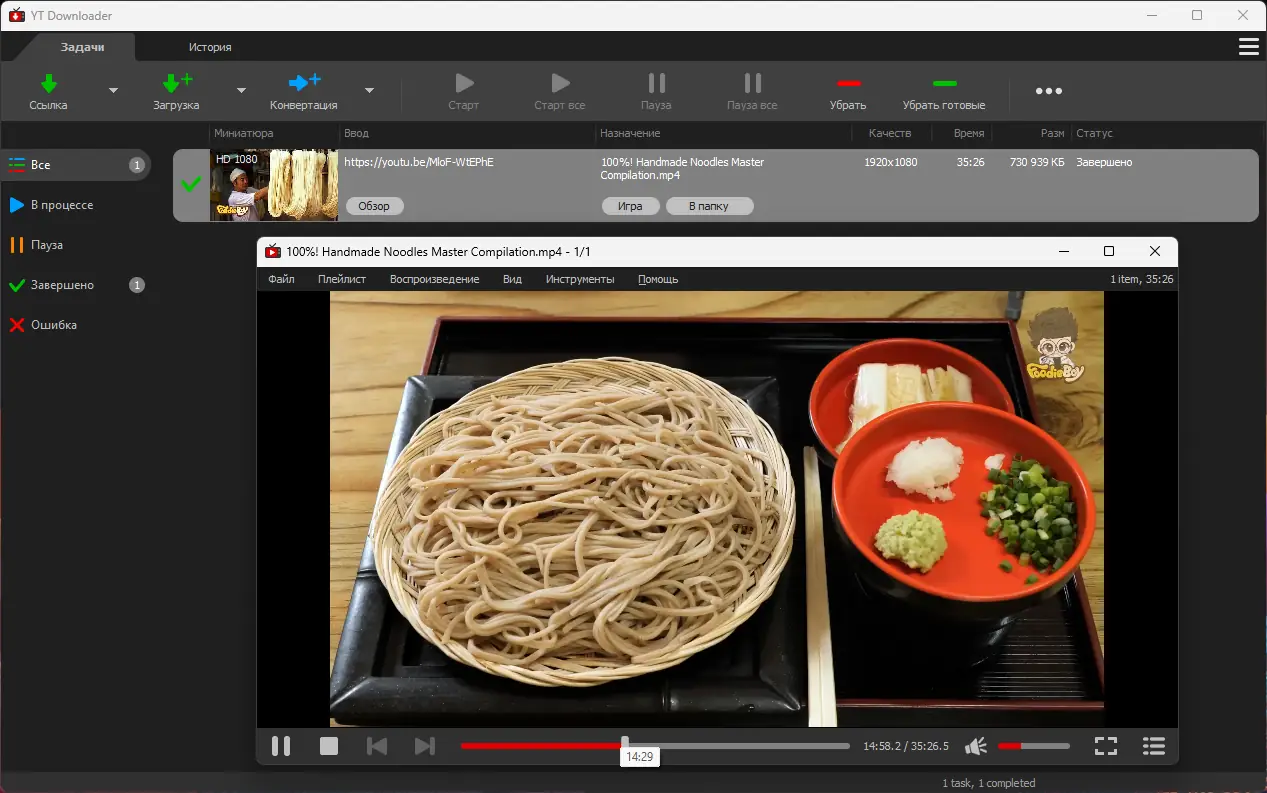Pause the playing video
Image resolution: width=1267 pixels, height=793 pixels.
pyautogui.click(x=281, y=746)
